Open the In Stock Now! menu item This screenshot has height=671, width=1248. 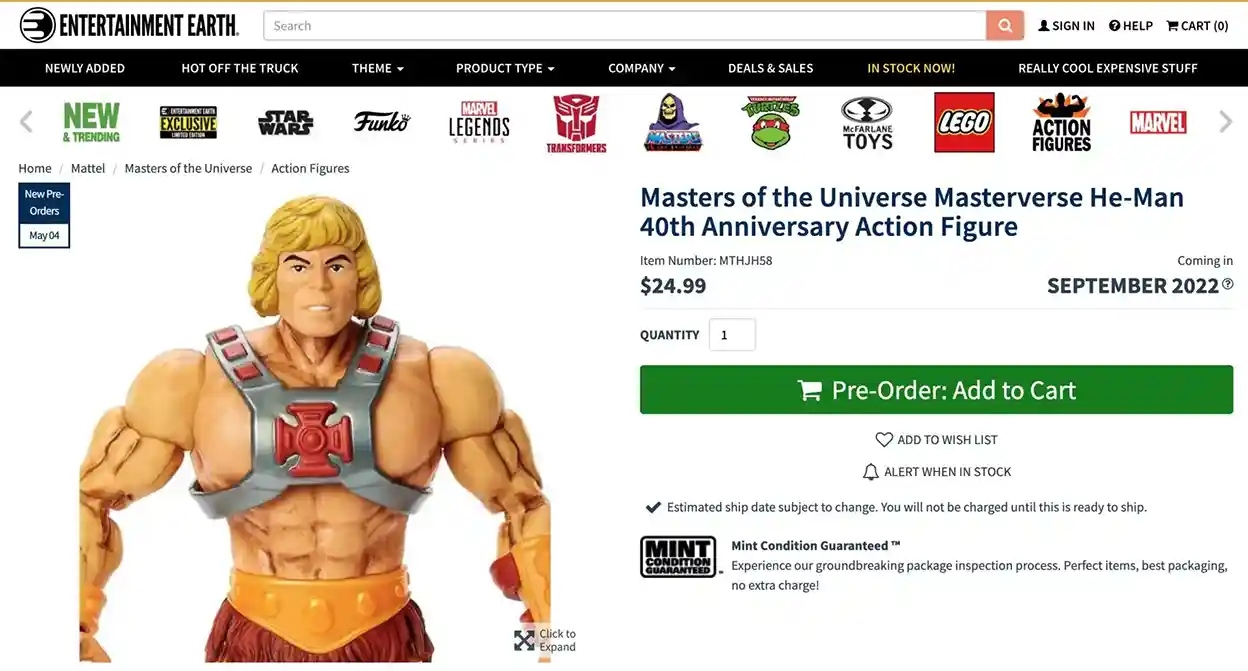pos(910,68)
